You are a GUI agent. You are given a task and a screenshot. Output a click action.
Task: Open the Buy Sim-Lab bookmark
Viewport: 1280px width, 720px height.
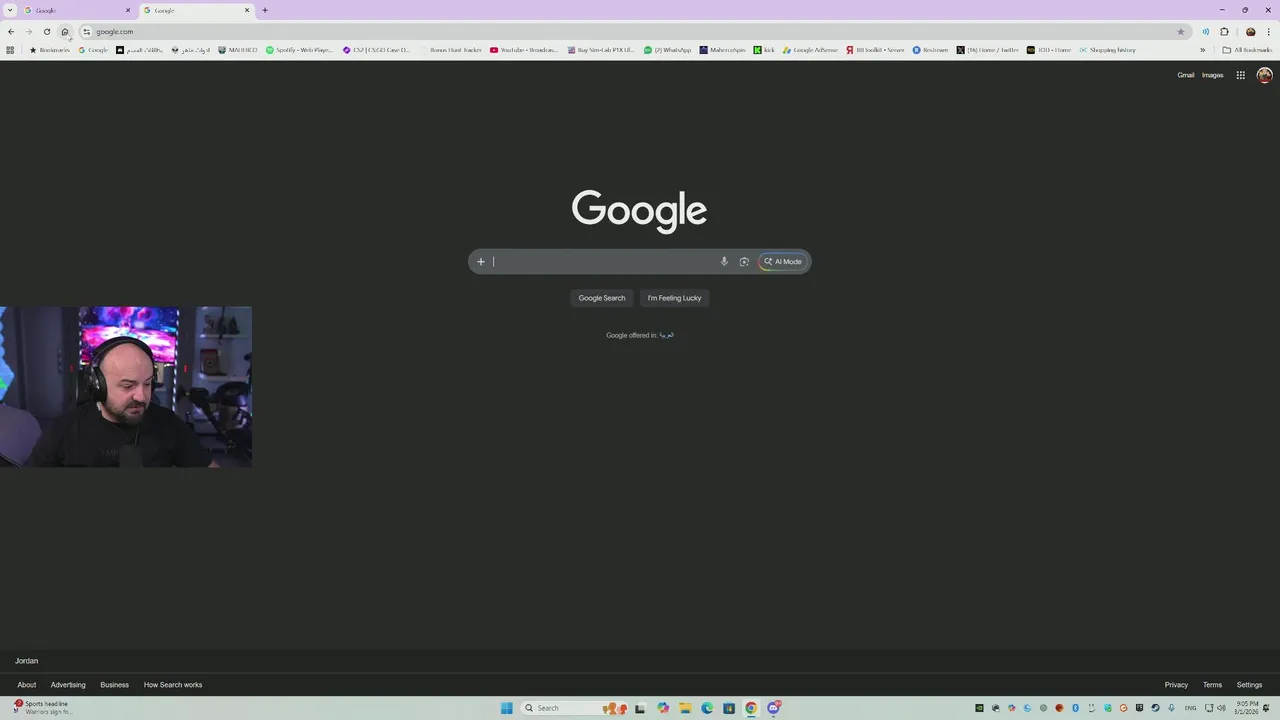coord(601,50)
